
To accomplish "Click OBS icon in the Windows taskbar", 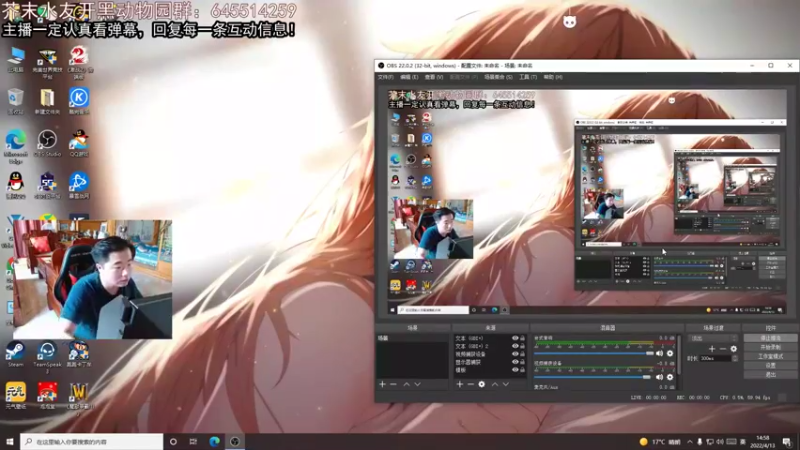I will pos(235,441).
